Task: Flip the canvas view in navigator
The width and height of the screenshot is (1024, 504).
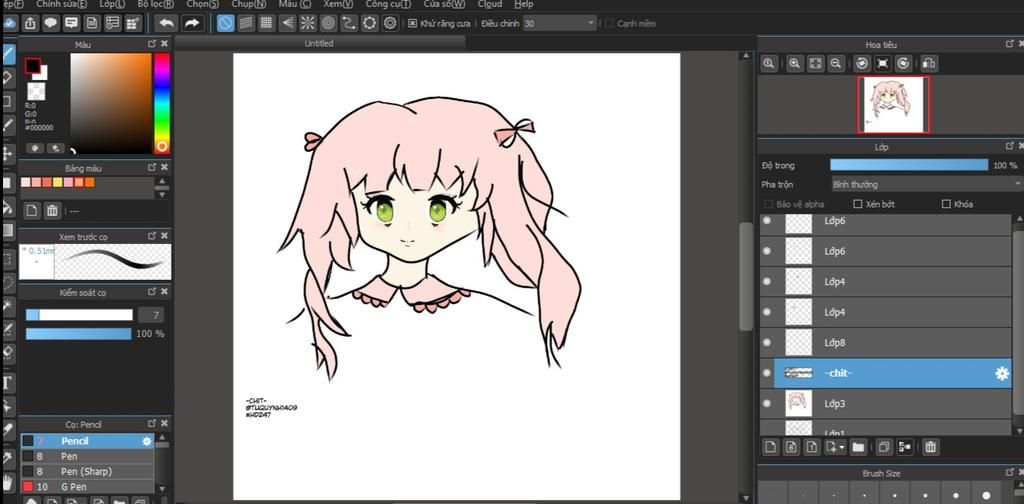Action: (x=929, y=63)
